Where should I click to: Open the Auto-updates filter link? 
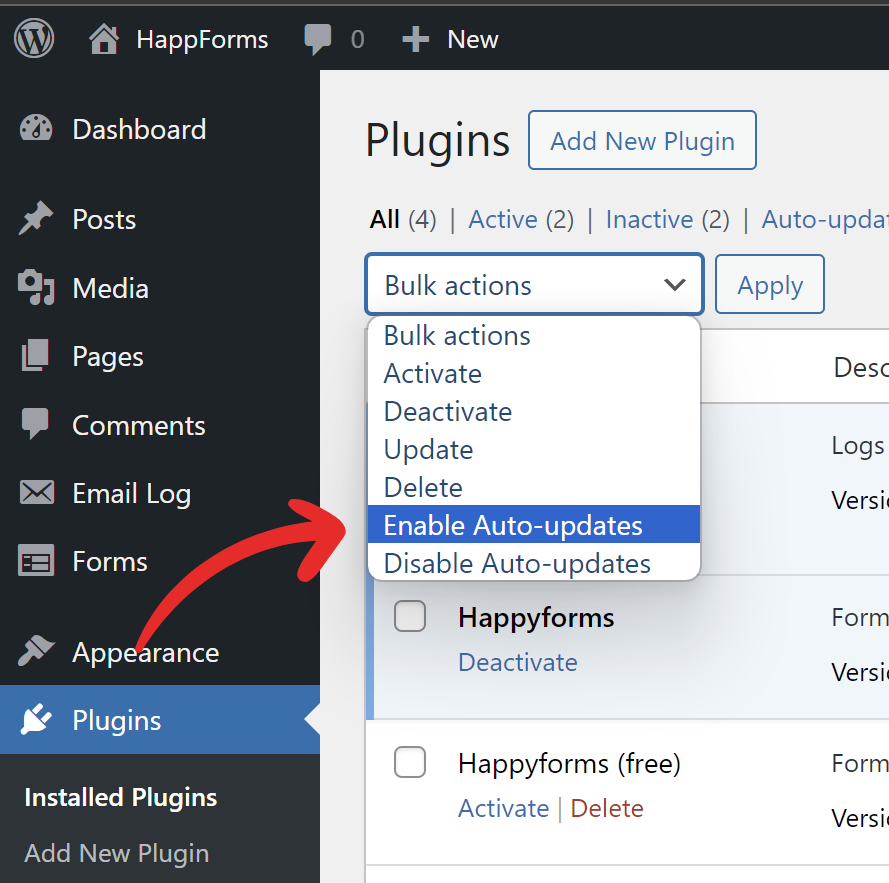(825, 219)
